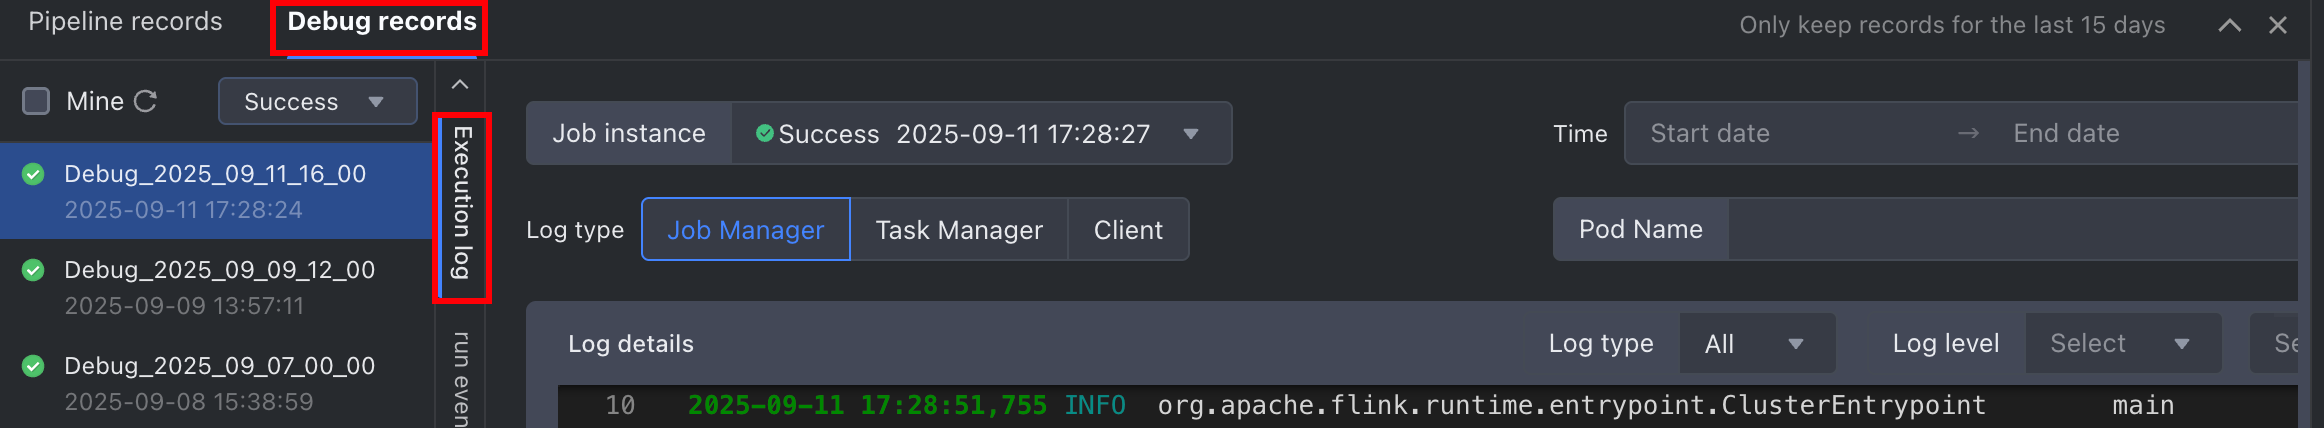Select the Job Manager log type button
The height and width of the screenshot is (428, 2324).
click(x=746, y=230)
